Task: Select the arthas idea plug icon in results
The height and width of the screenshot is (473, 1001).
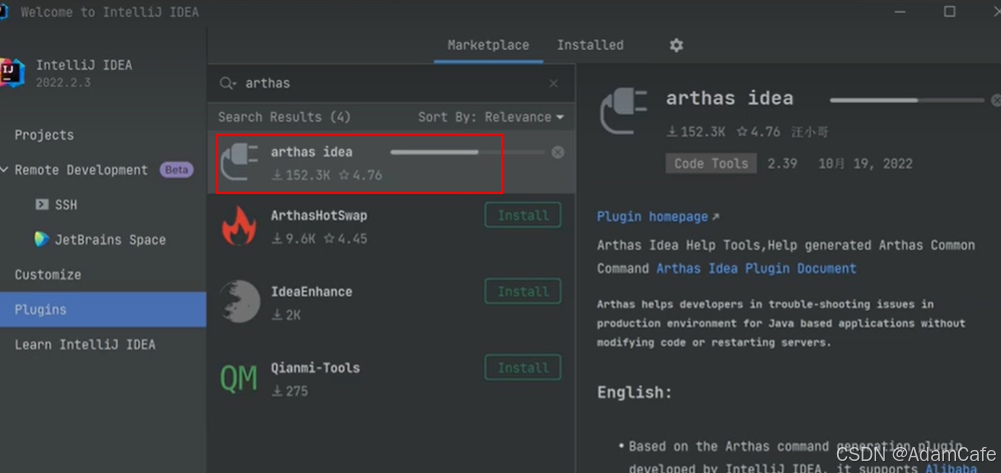Action: click(239, 161)
